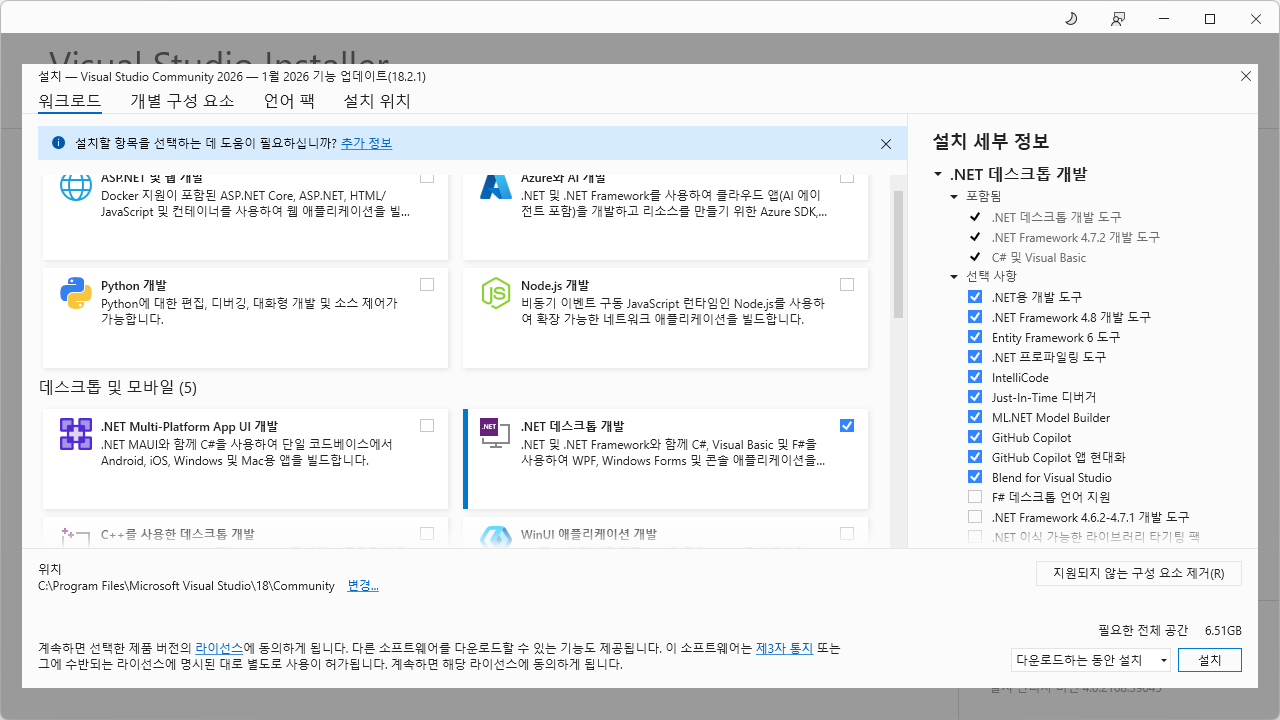Check the .NET Multi-Platform App UI workload
Screen dimensions: 1280x720
click(x=427, y=425)
